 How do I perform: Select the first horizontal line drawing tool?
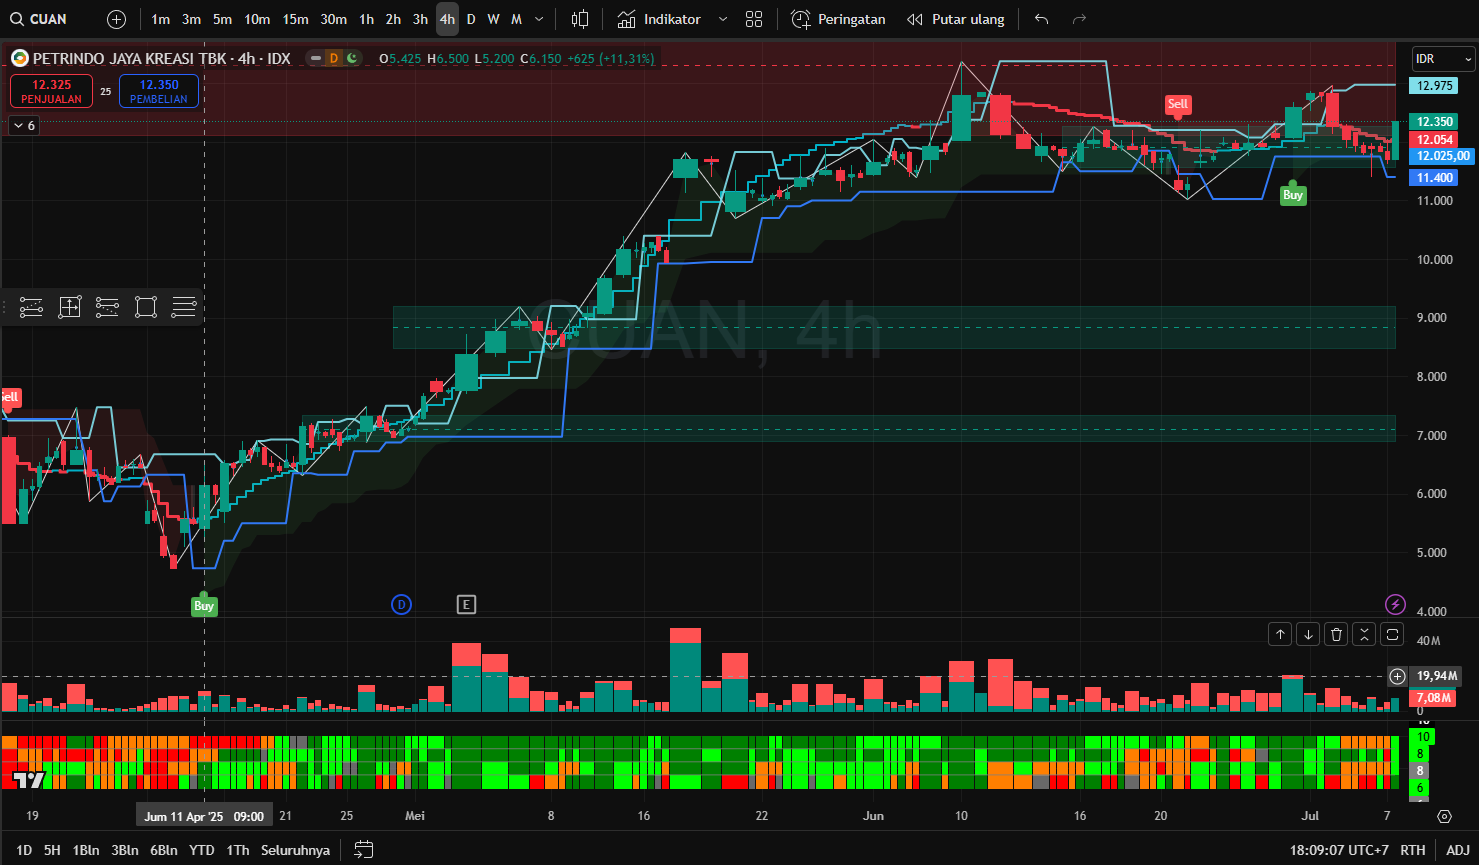[x=31, y=307]
